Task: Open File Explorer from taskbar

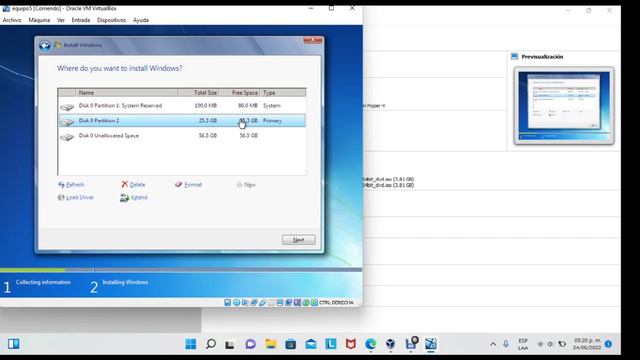Action: pyautogui.click(x=270, y=344)
